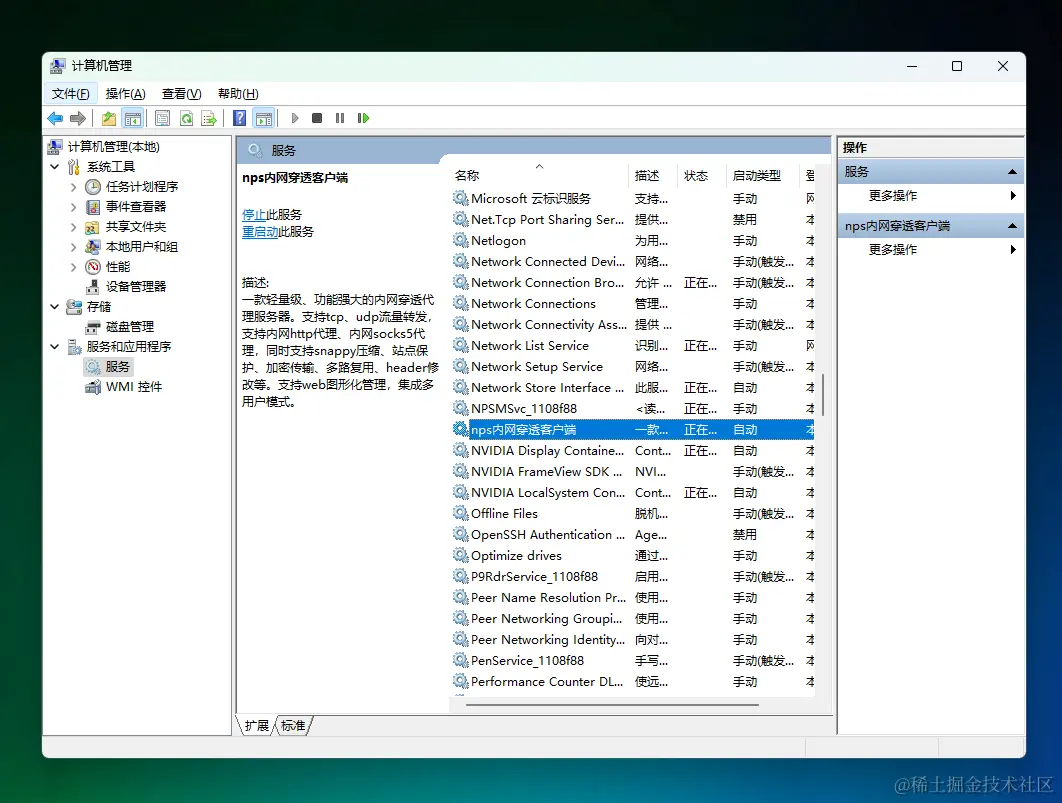This screenshot has height=803, width=1062.
Task: Collapse the nps内网穿透客户端 actions section
Action: tap(1012, 226)
